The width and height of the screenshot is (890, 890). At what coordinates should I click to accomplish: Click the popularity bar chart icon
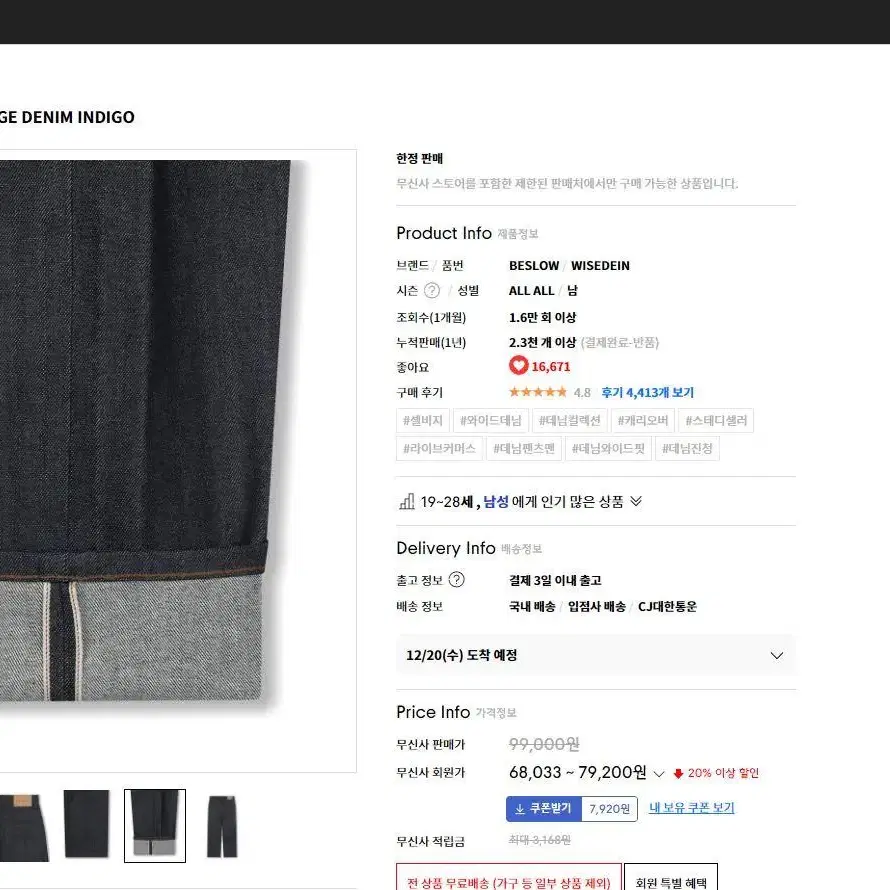click(407, 501)
